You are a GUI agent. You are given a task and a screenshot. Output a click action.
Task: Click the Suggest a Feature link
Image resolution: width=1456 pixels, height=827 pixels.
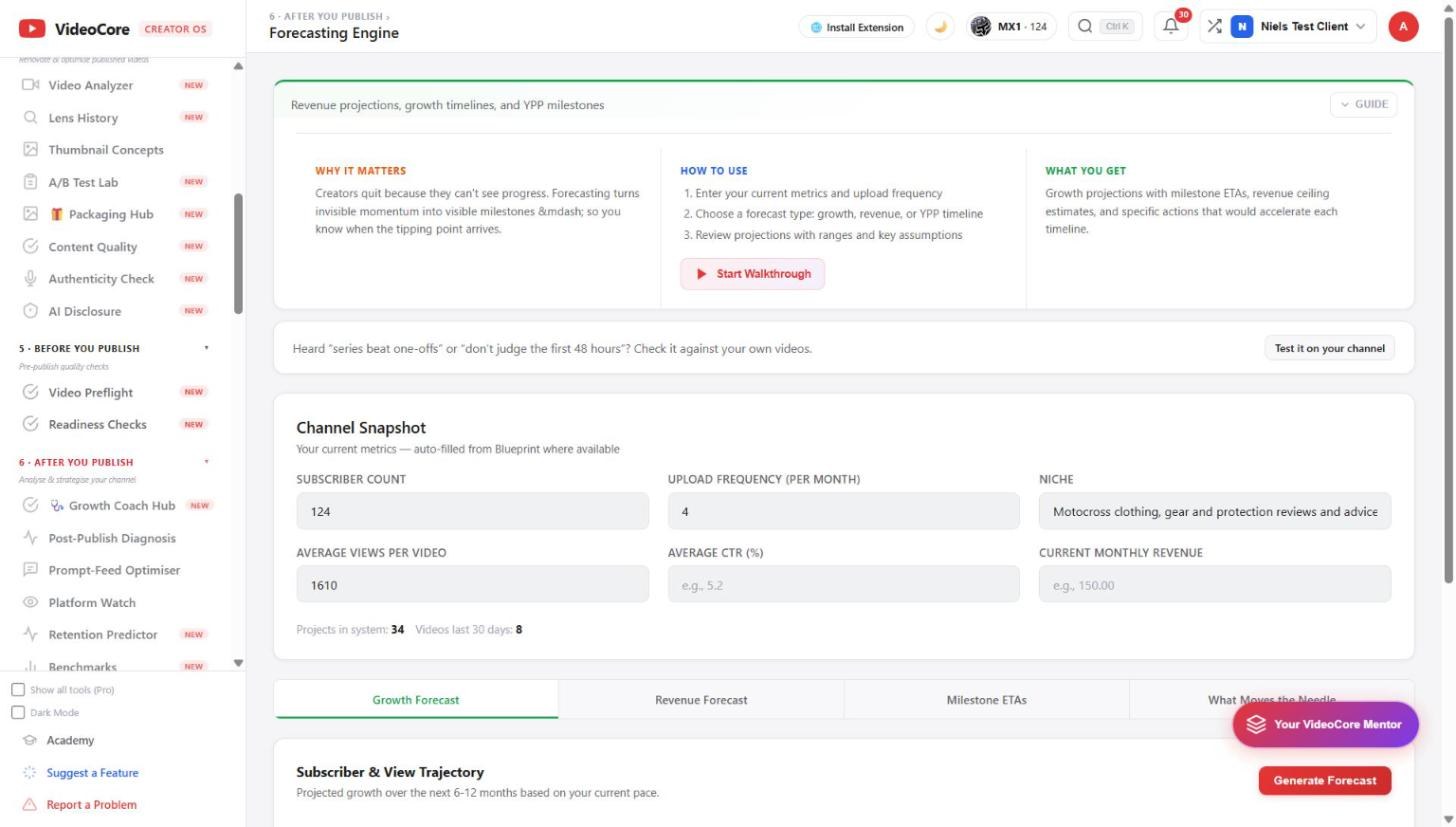92,773
